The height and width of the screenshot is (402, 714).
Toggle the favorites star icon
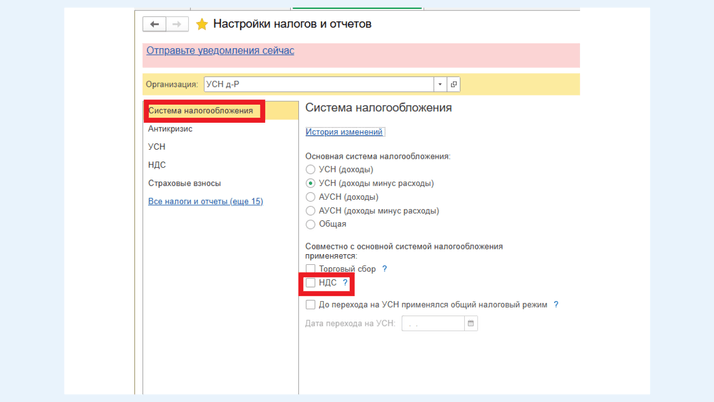202,24
